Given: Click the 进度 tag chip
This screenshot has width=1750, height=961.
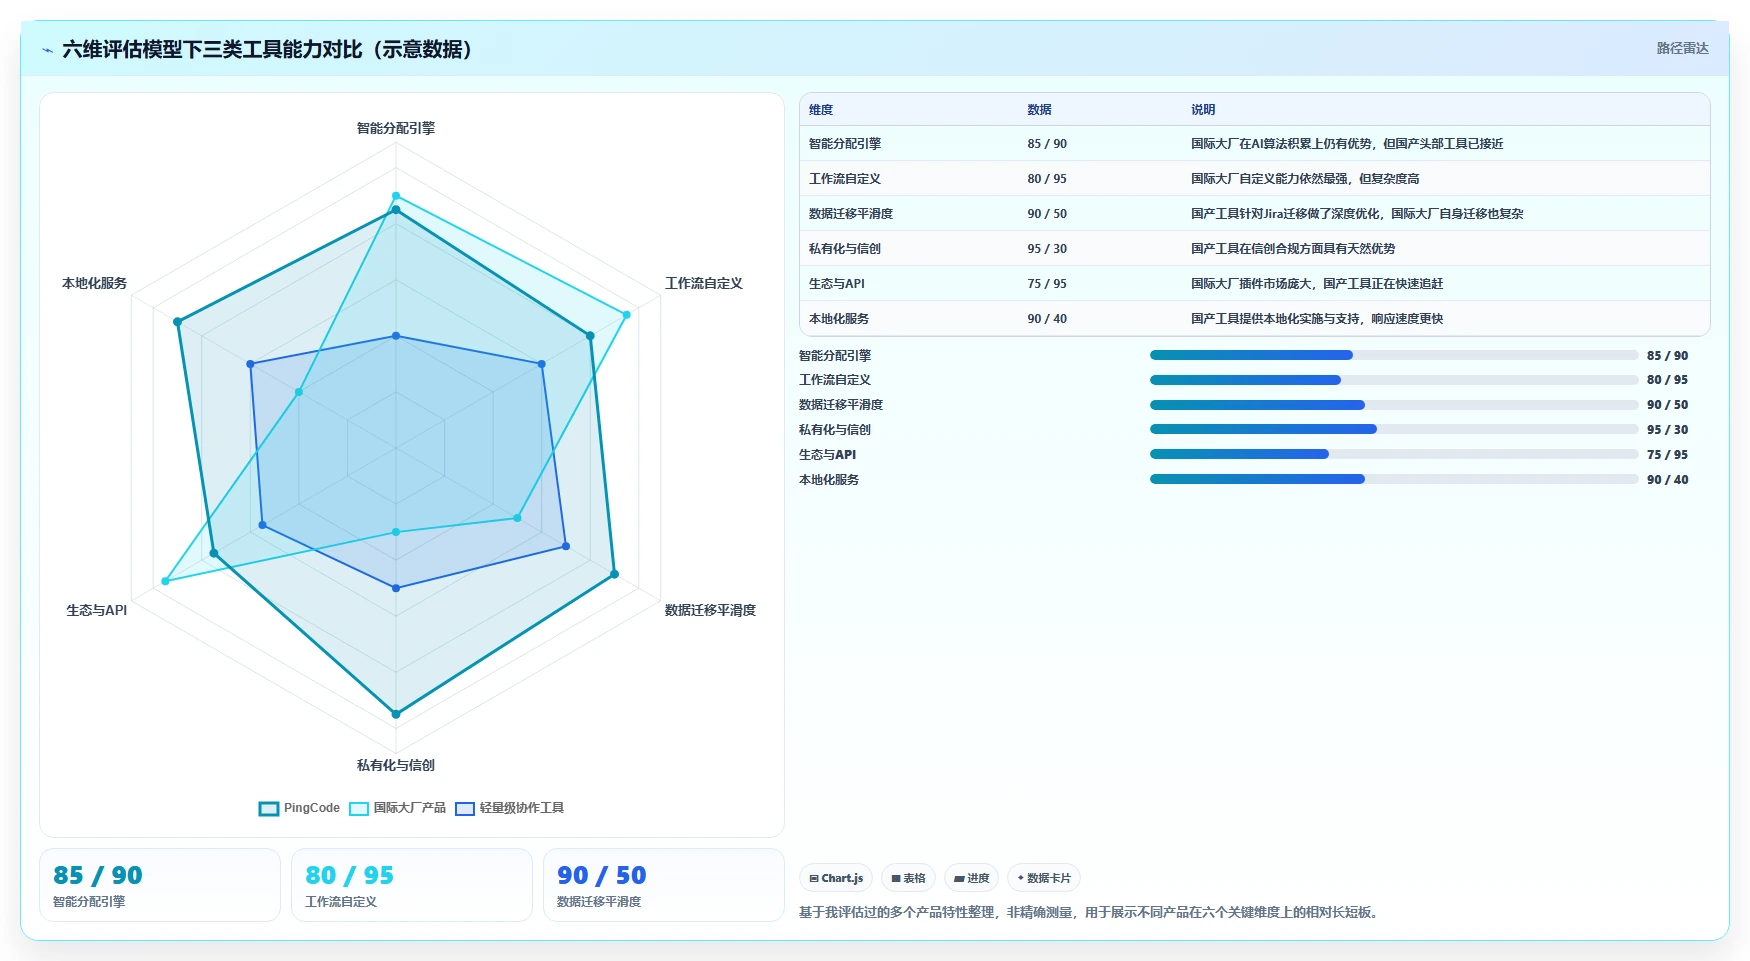Looking at the screenshot, I should [971, 878].
